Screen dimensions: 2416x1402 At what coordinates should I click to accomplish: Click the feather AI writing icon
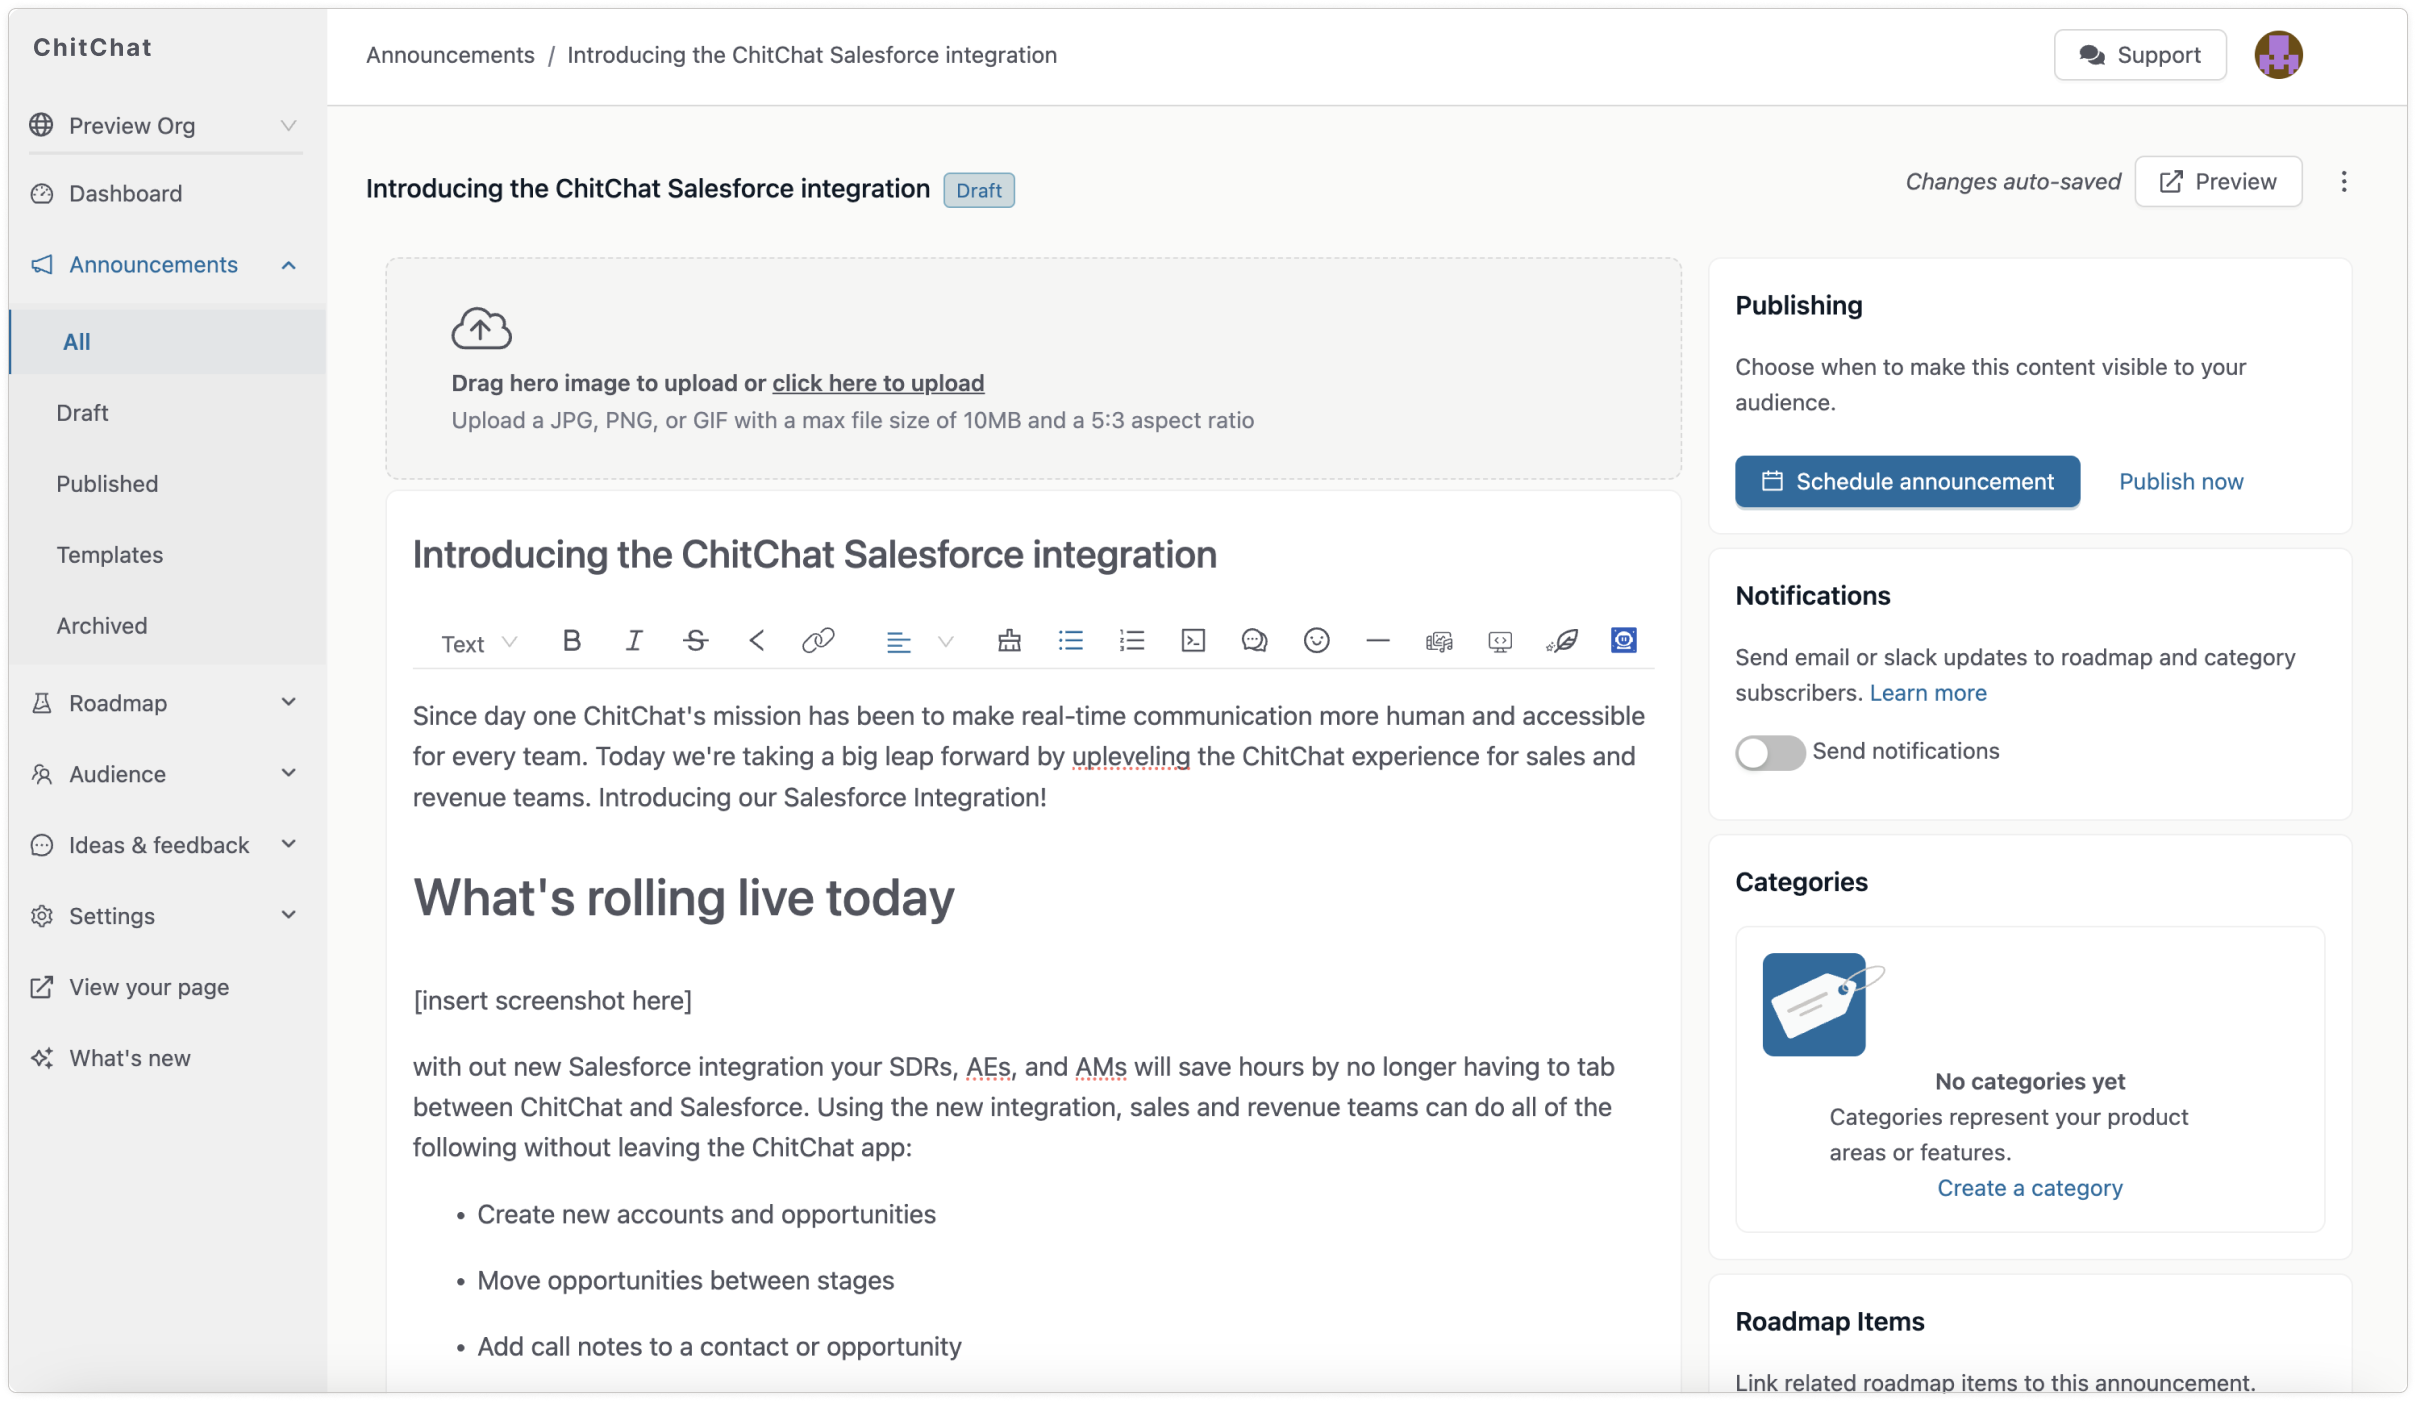pyautogui.click(x=1561, y=641)
